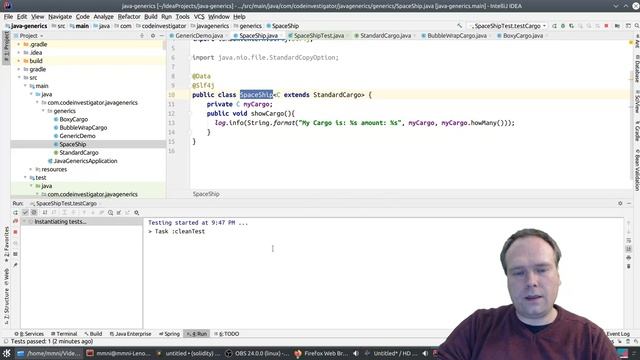The width and height of the screenshot is (640, 360).
Task: Open KDE application launcher
Action: coord(7,353)
